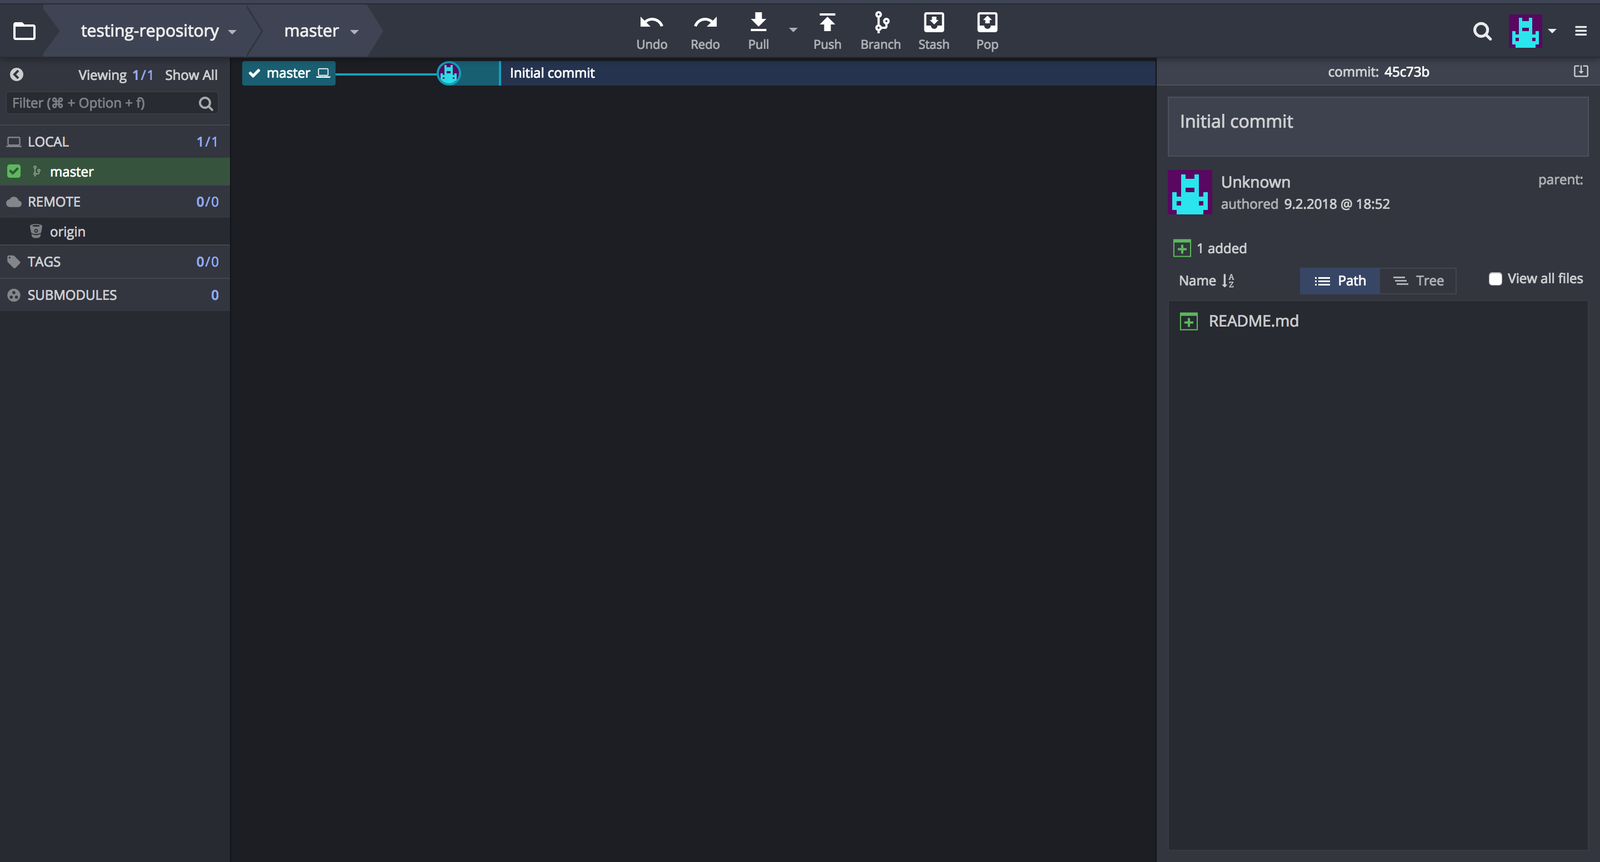The height and width of the screenshot is (862, 1600).
Task: Collapse the left panel with the back arrow
Action: pos(17,74)
